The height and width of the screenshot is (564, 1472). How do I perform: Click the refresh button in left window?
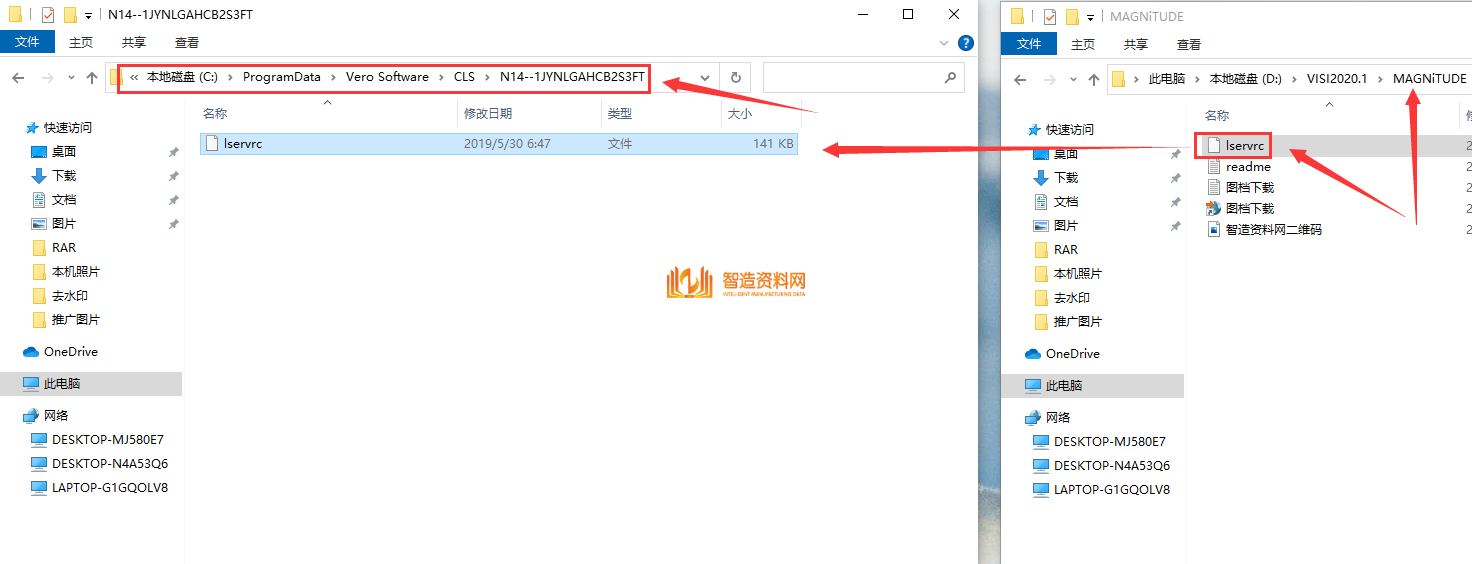pos(735,78)
